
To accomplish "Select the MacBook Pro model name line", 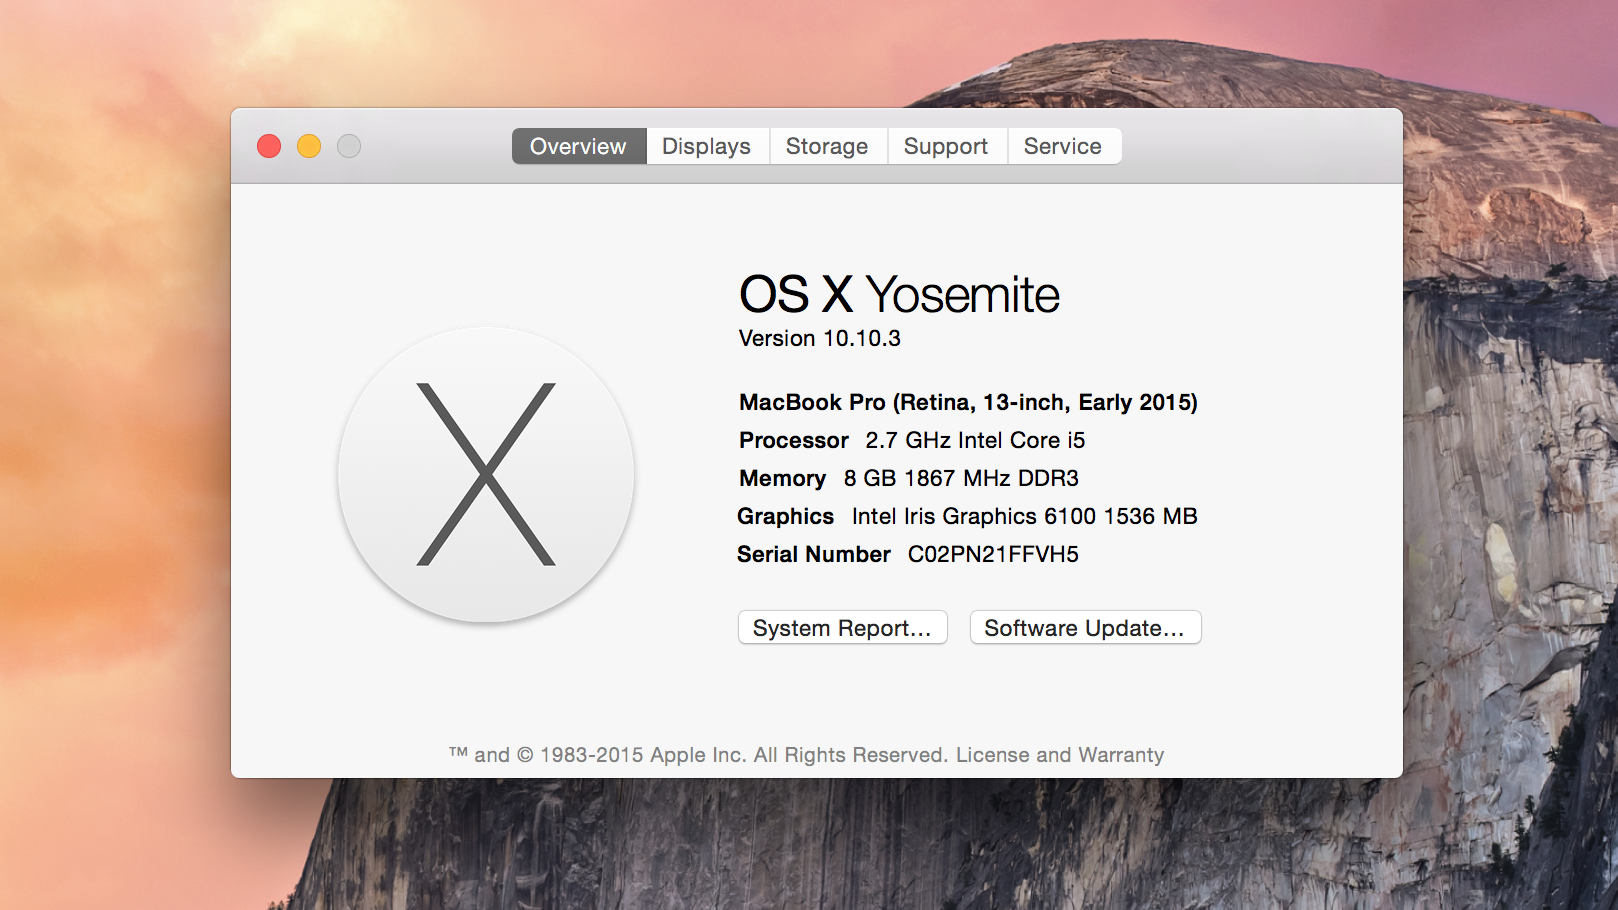I will [968, 402].
